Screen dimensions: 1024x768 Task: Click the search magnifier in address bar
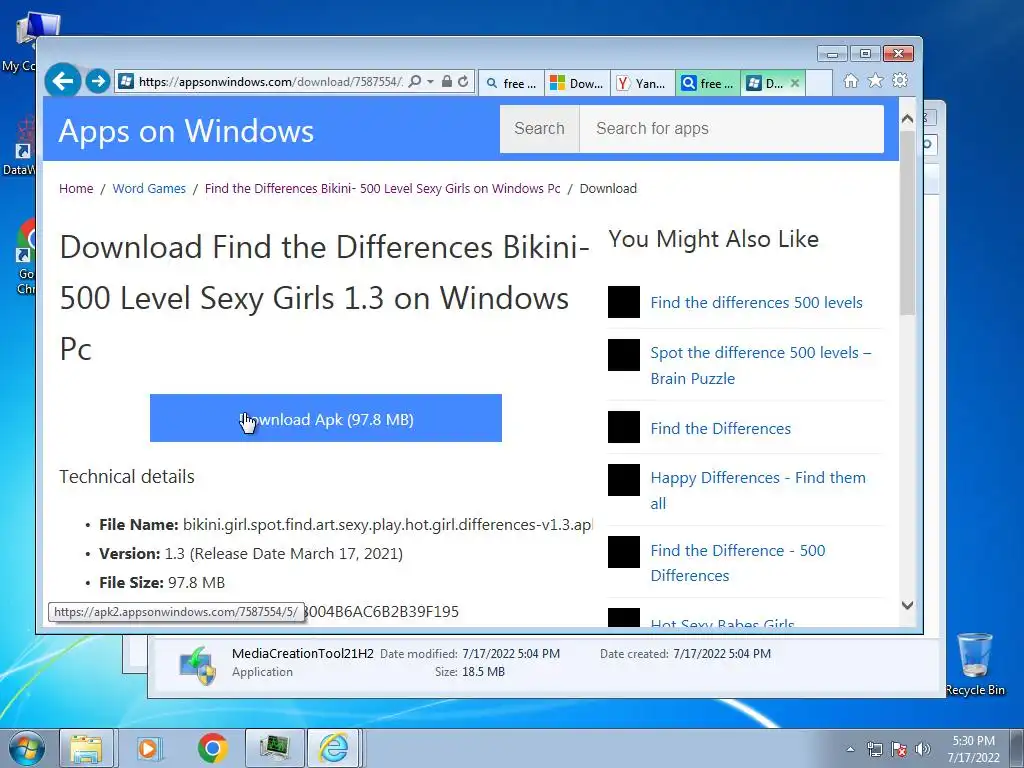(x=415, y=82)
